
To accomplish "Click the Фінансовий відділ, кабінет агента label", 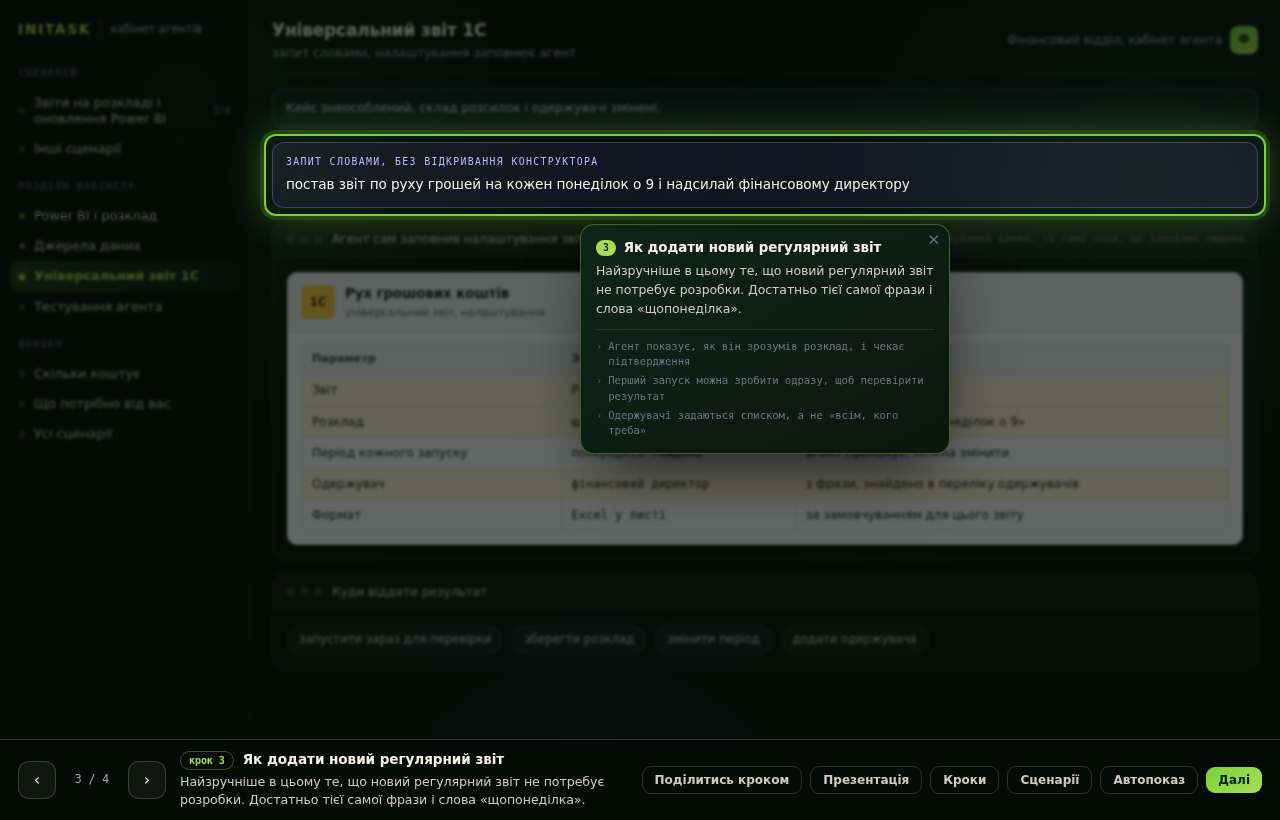I will (1114, 40).
